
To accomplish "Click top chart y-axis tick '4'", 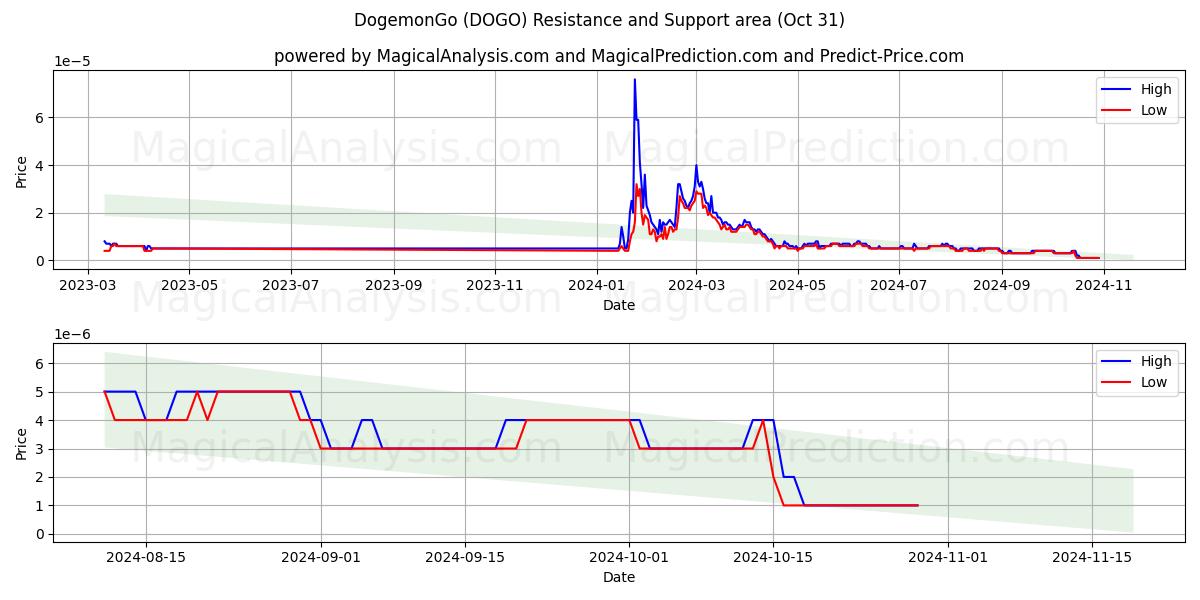I will (41, 165).
